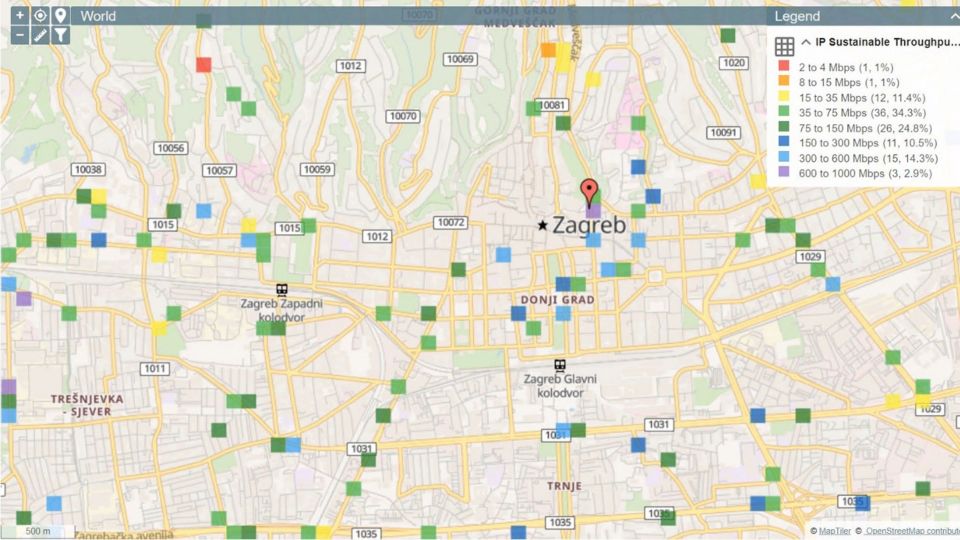960x540 pixels.
Task: Click the Zagreb city label
Action: [589, 225]
